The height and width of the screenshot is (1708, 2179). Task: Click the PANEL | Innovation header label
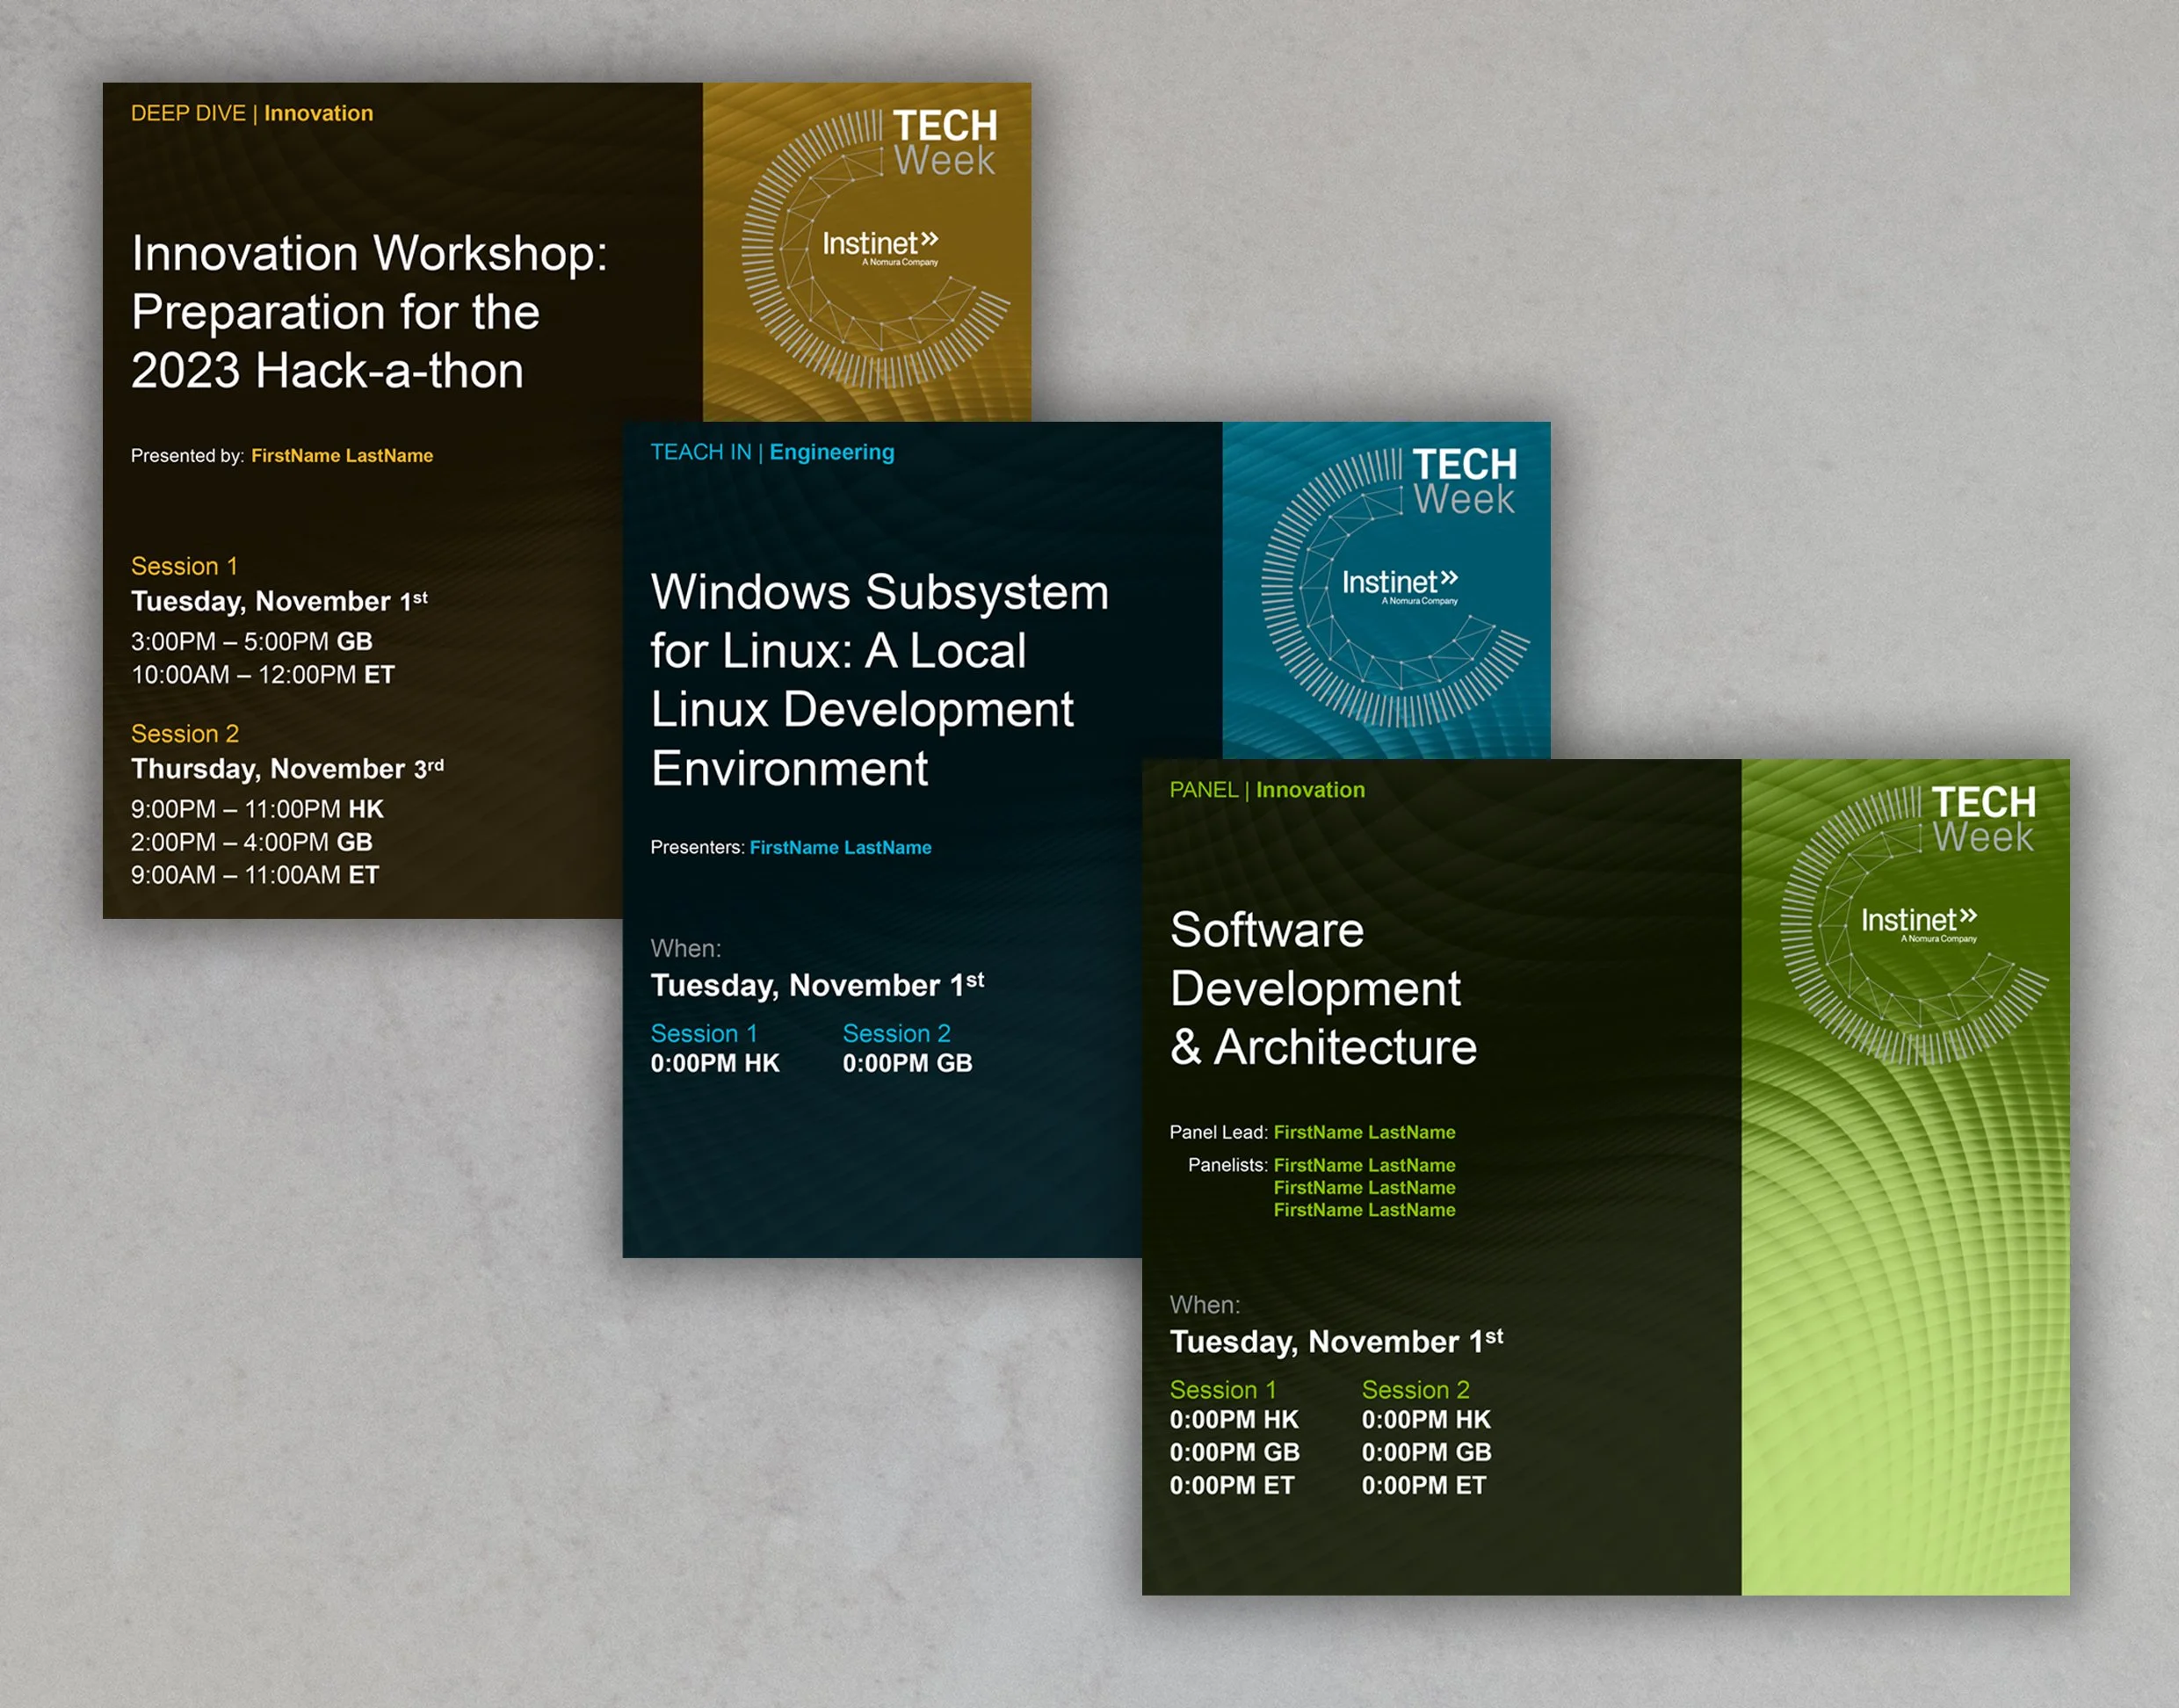[1267, 790]
